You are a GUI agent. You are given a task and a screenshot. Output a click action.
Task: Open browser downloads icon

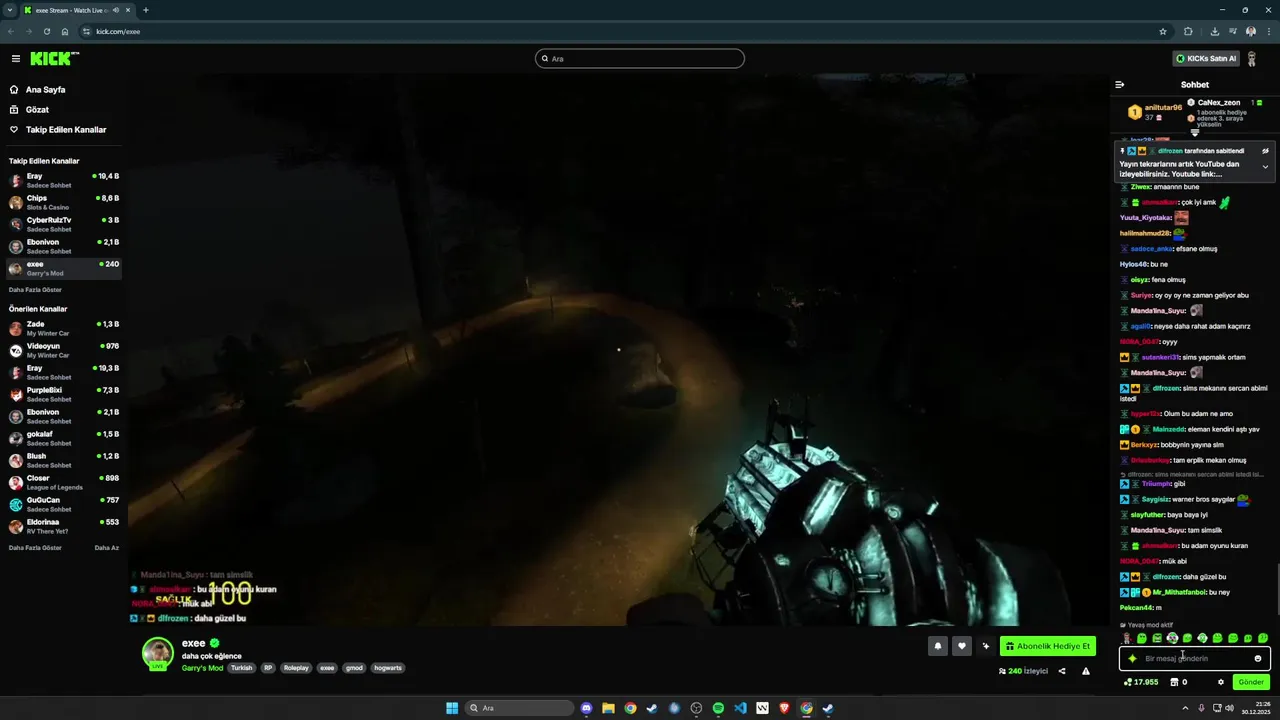pos(1214,31)
